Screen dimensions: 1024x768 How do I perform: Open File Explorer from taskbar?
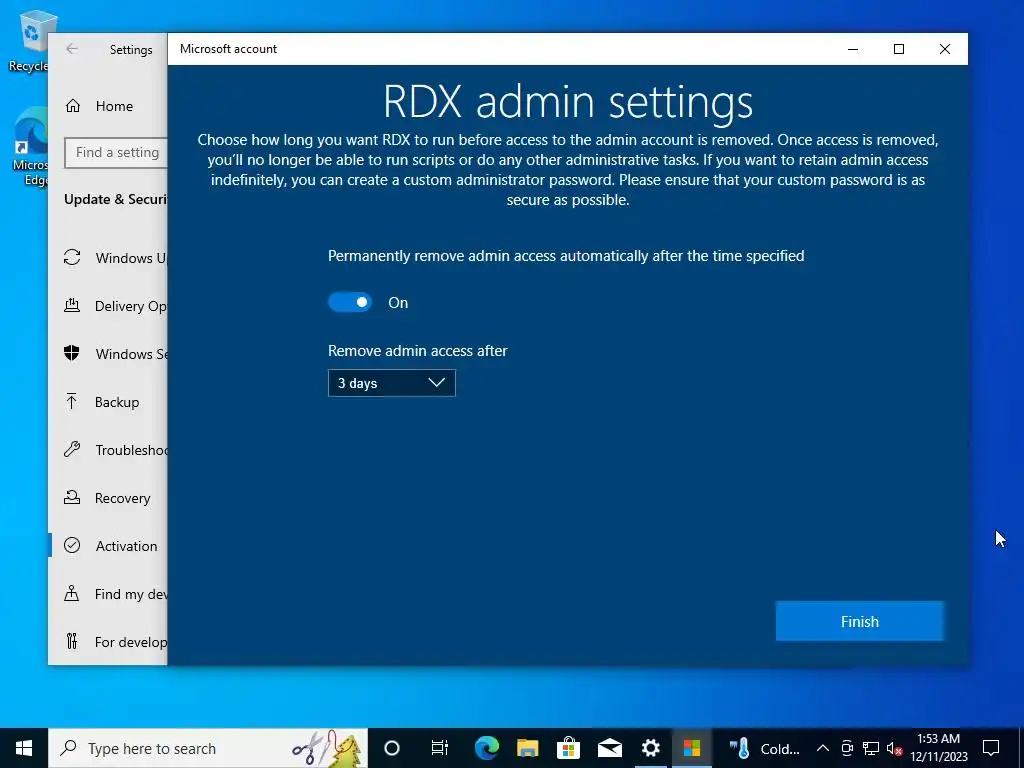[x=528, y=748]
